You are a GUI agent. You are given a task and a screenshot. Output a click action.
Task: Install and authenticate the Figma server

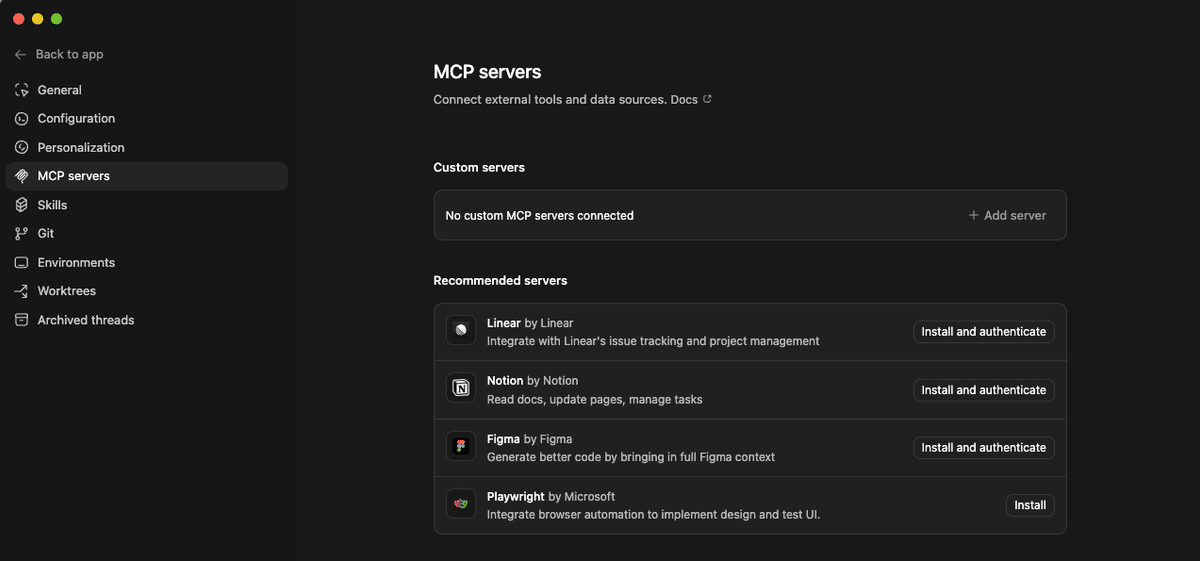click(983, 448)
